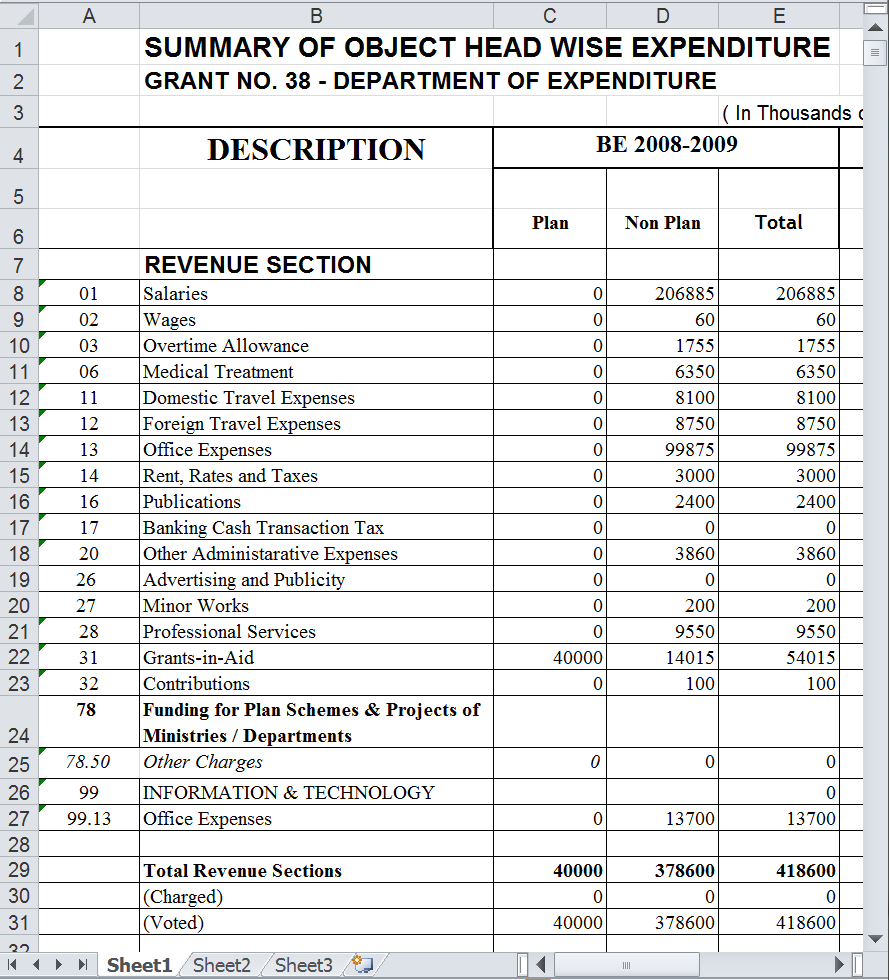Viewport: 889px width, 980px height.
Task: Click the 'Other Administarative Expenses' cell
Action: tap(316, 553)
